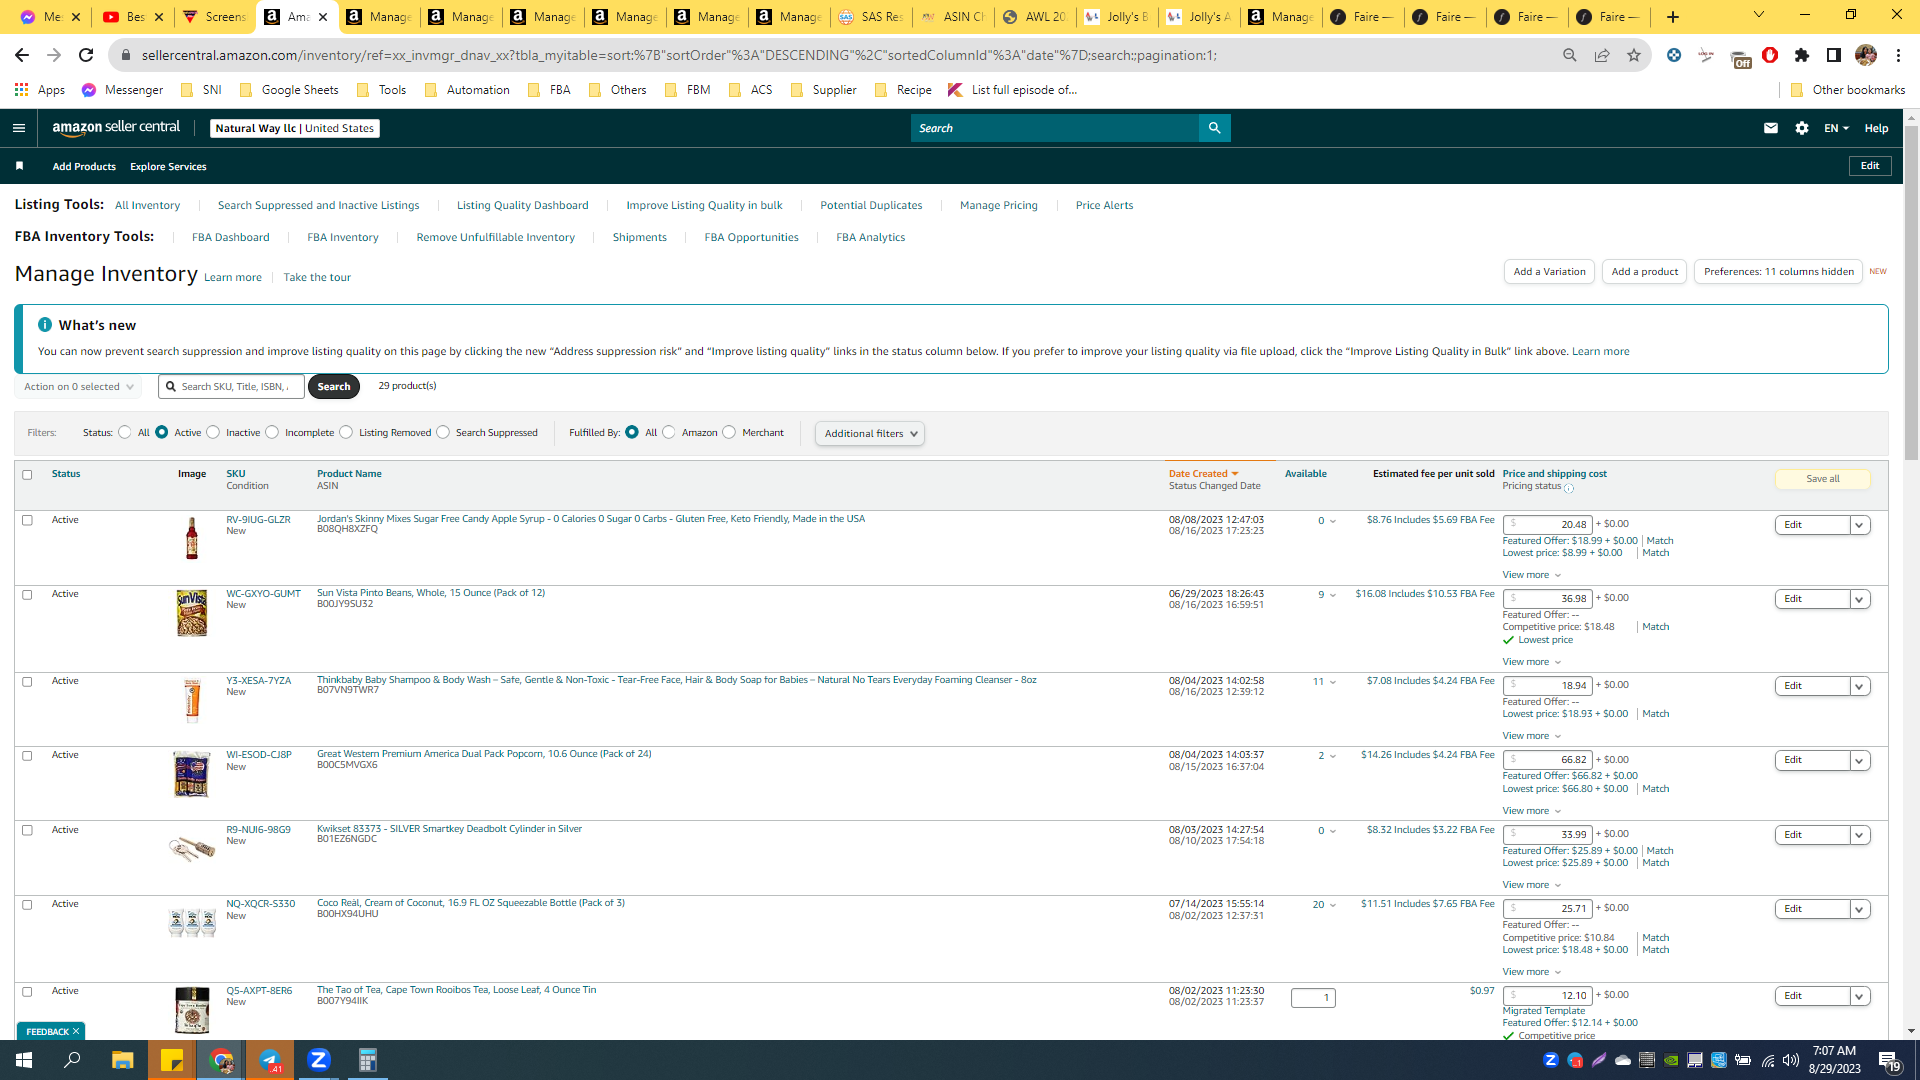Open the Additional filters dropdown

[x=870, y=434]
